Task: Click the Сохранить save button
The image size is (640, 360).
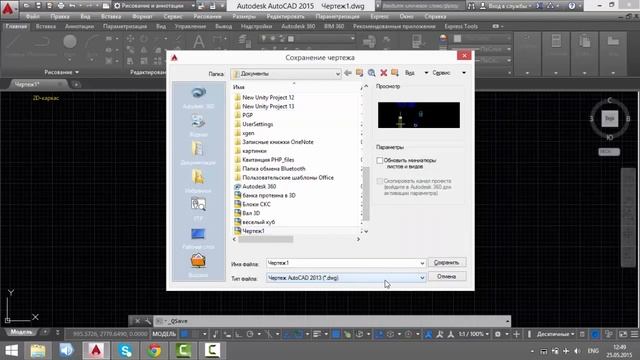Action: pyautogui.click(x=447, y=262)
